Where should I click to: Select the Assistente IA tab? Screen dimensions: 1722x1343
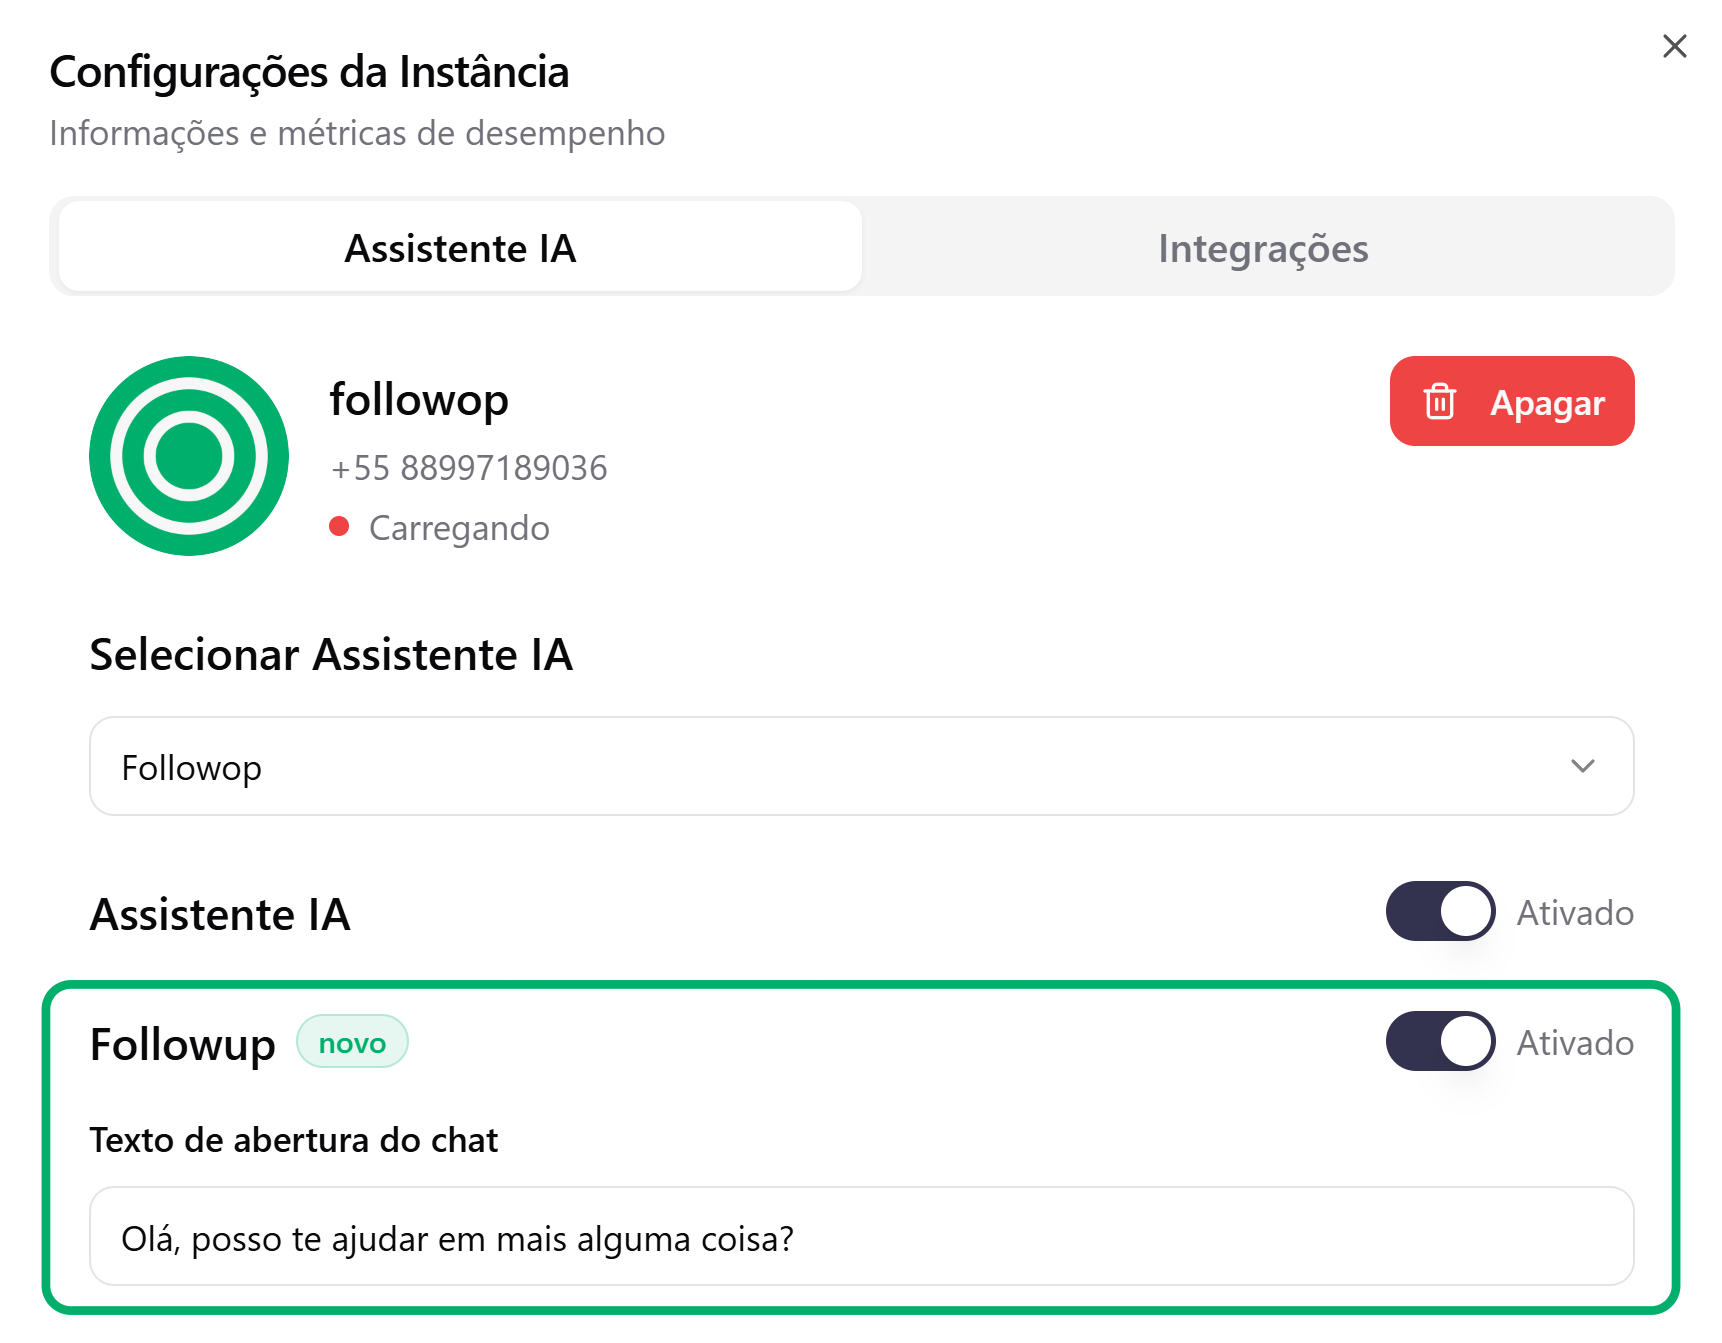(x=459, y=247)
